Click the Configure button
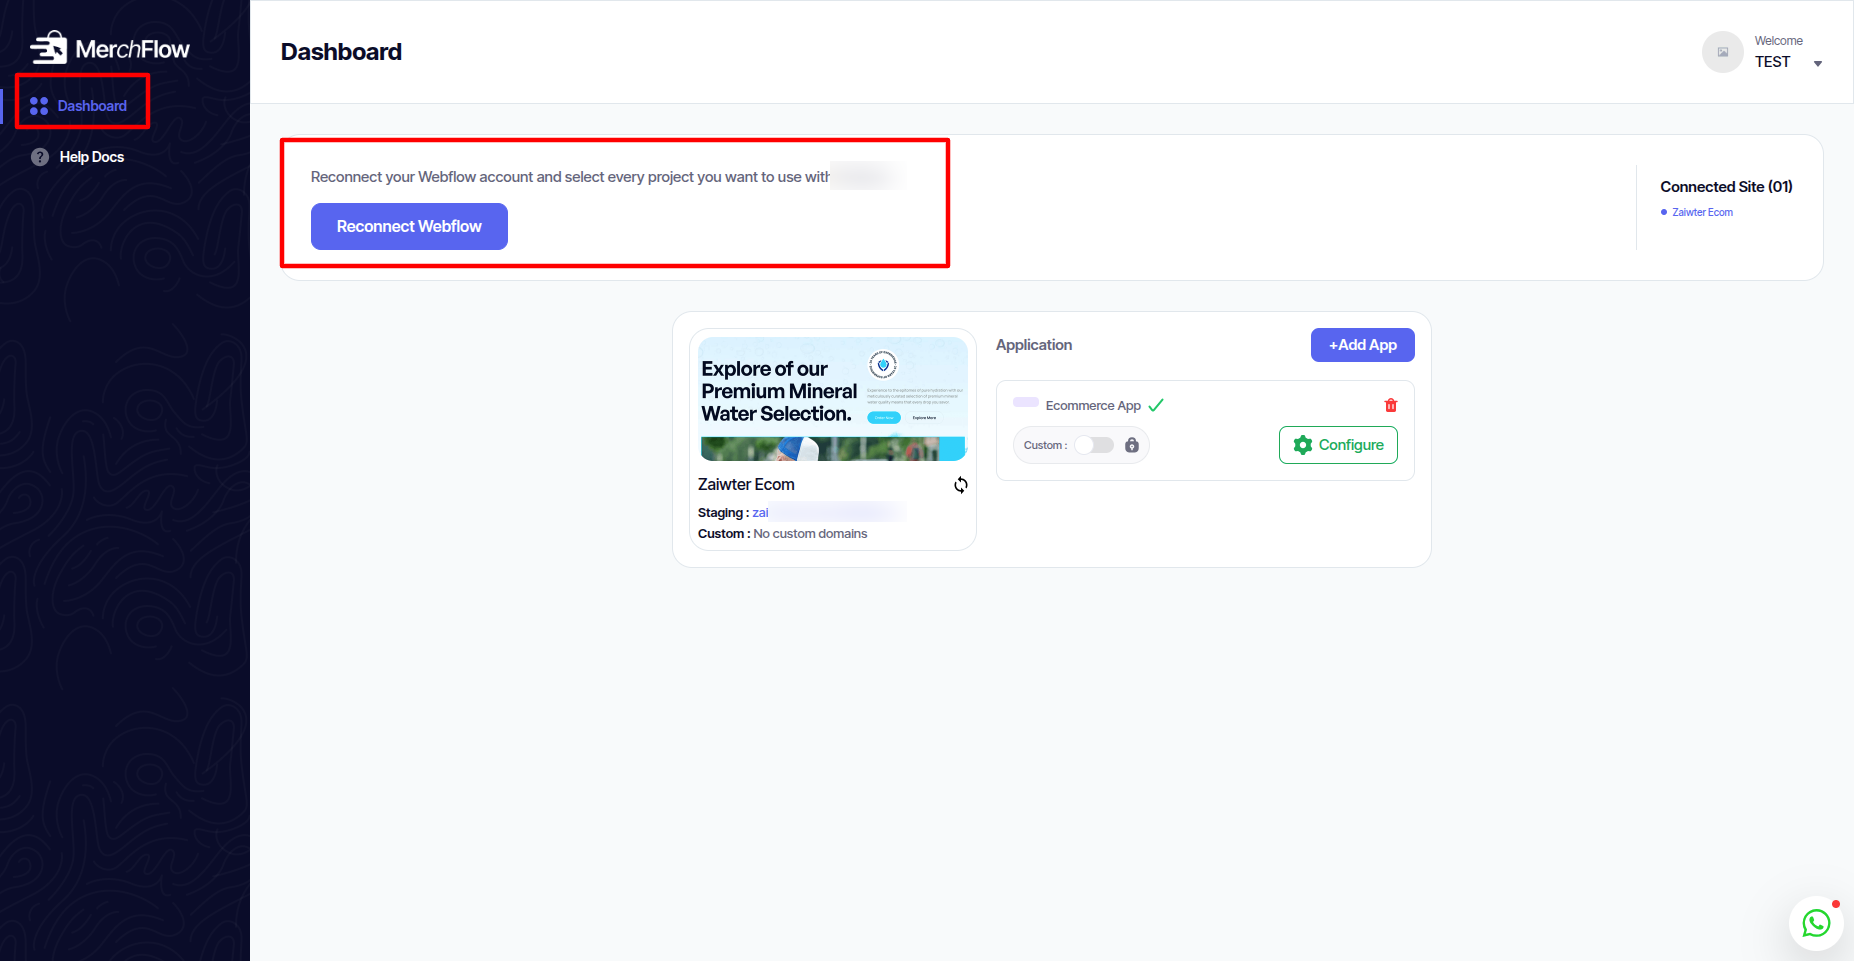 tap(1338, 445)
